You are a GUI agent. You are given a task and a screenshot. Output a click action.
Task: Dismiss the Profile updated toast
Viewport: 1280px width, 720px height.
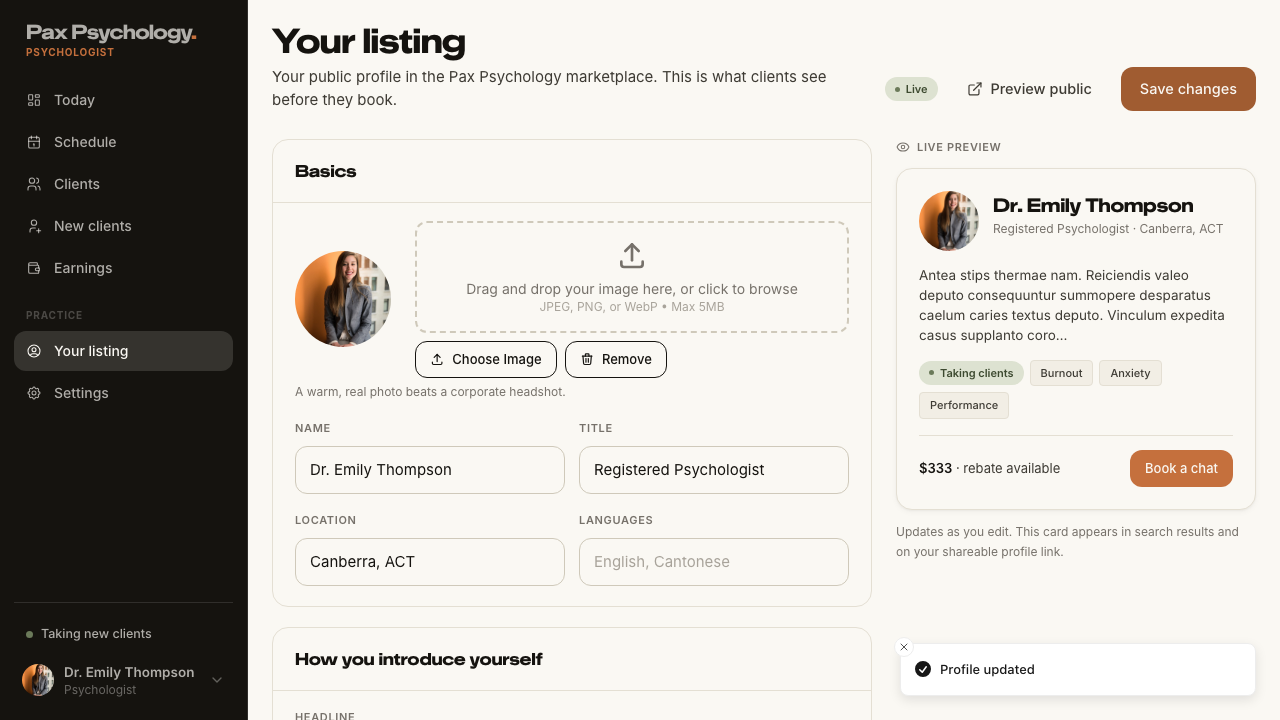point(904,647)
